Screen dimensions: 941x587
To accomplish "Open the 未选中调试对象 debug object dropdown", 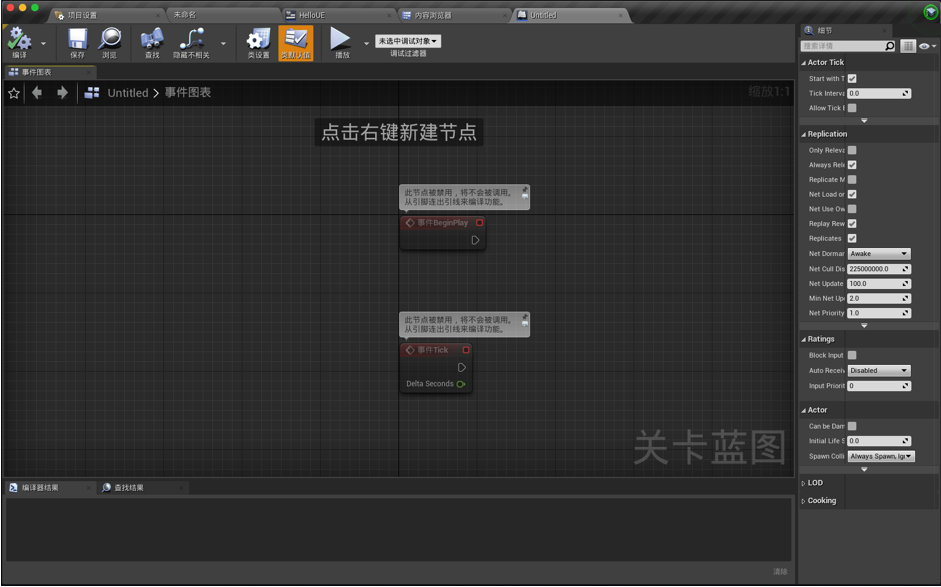I will (x=408, y=41).
